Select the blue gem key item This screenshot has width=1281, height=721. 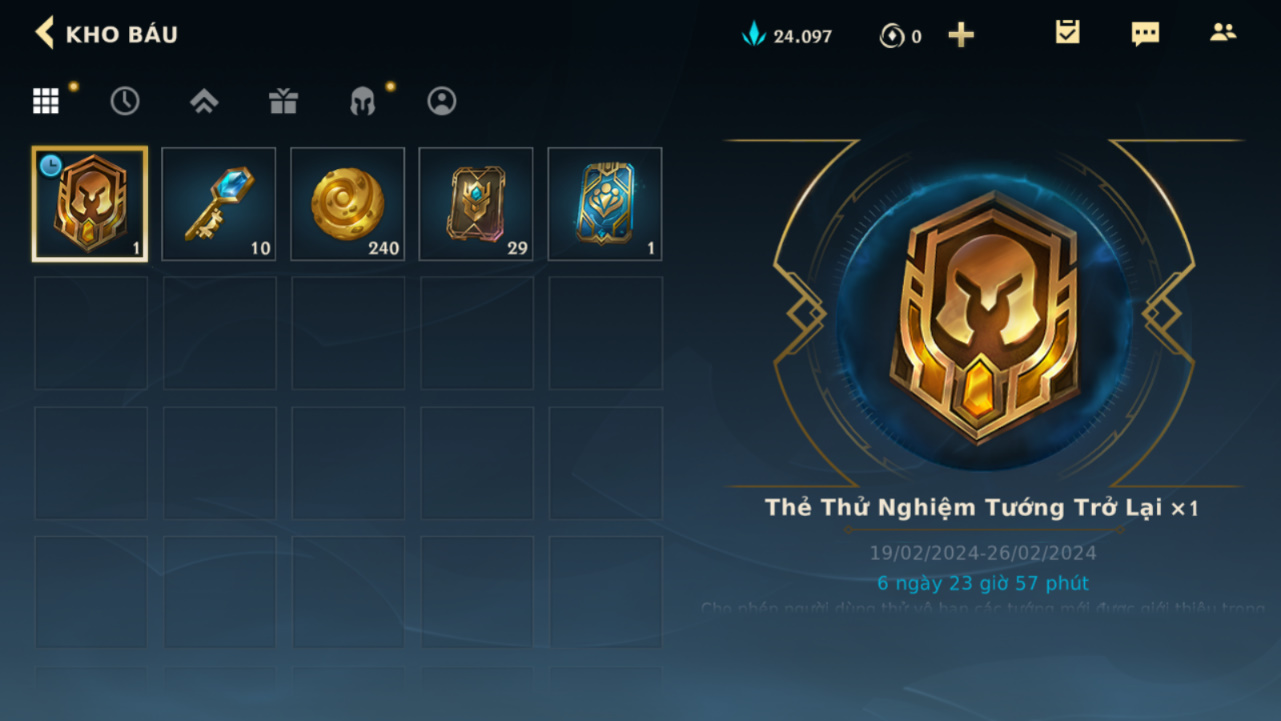219,204
